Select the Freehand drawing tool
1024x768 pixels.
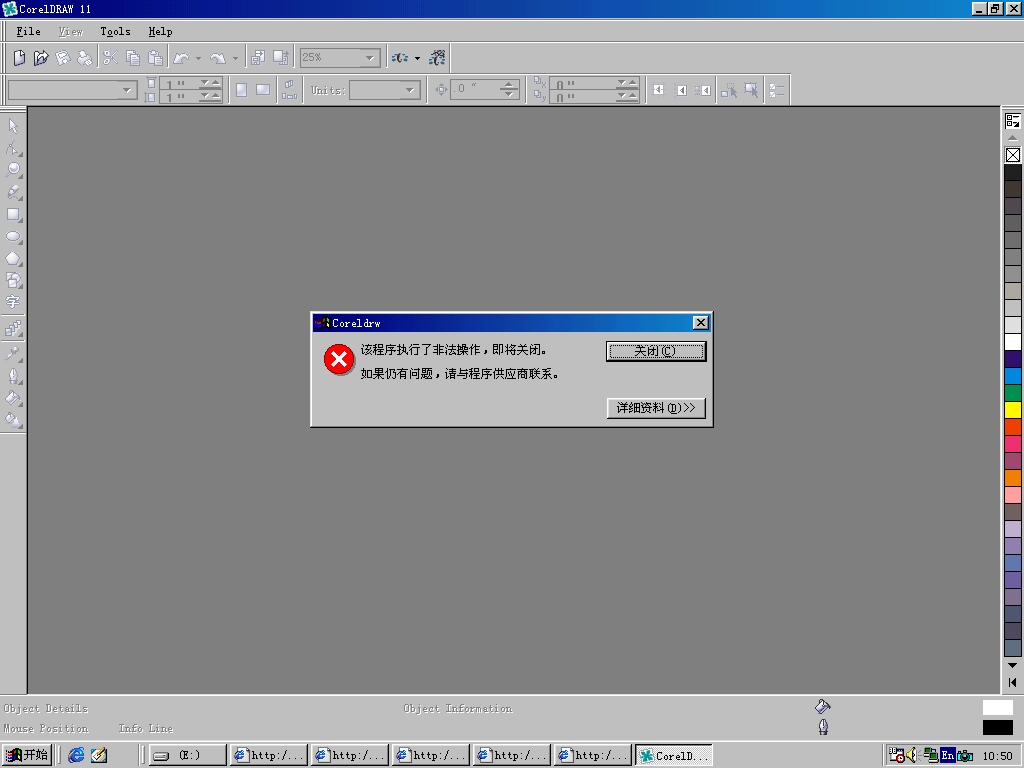tap(13, 193)
